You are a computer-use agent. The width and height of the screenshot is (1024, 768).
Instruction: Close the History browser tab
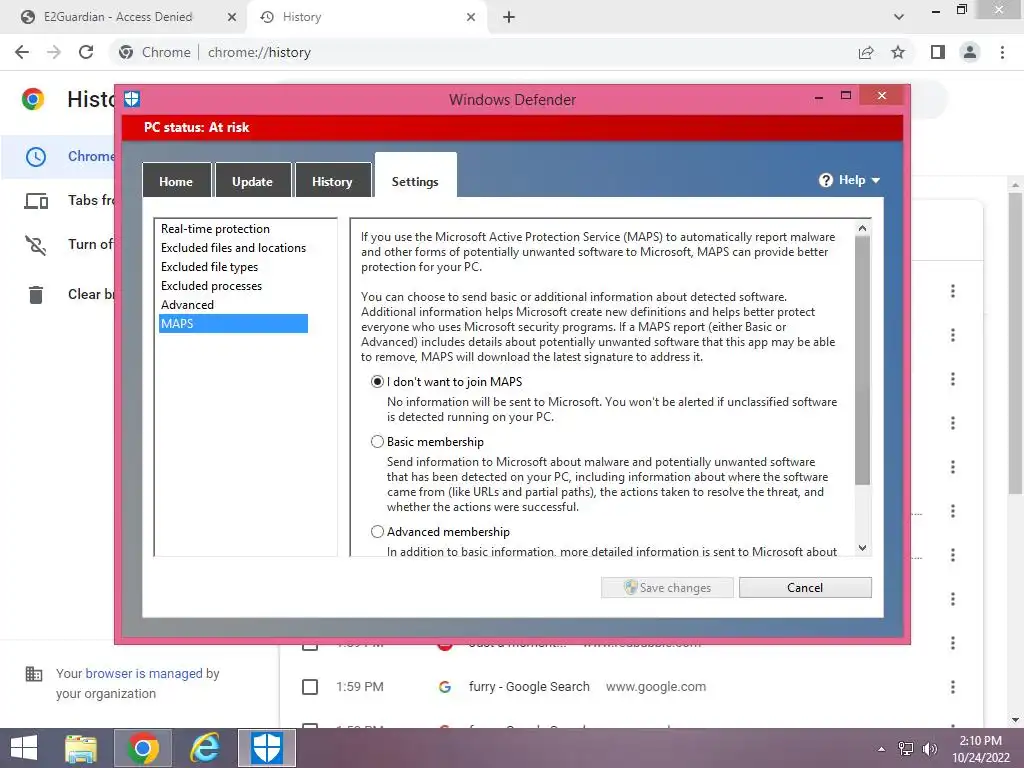pyautogui.click(x=471, y=17)
